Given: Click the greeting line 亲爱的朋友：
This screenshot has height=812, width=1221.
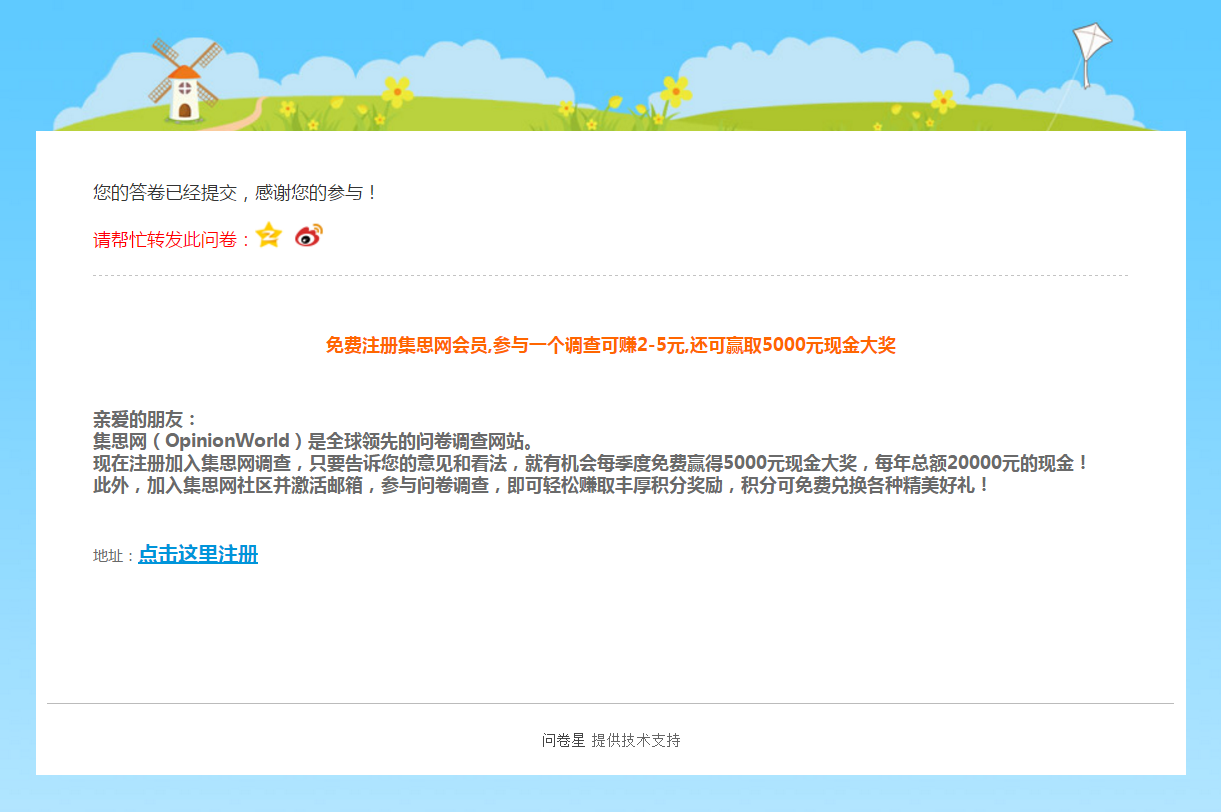Looking at the screenshot, I should point(146,419).
